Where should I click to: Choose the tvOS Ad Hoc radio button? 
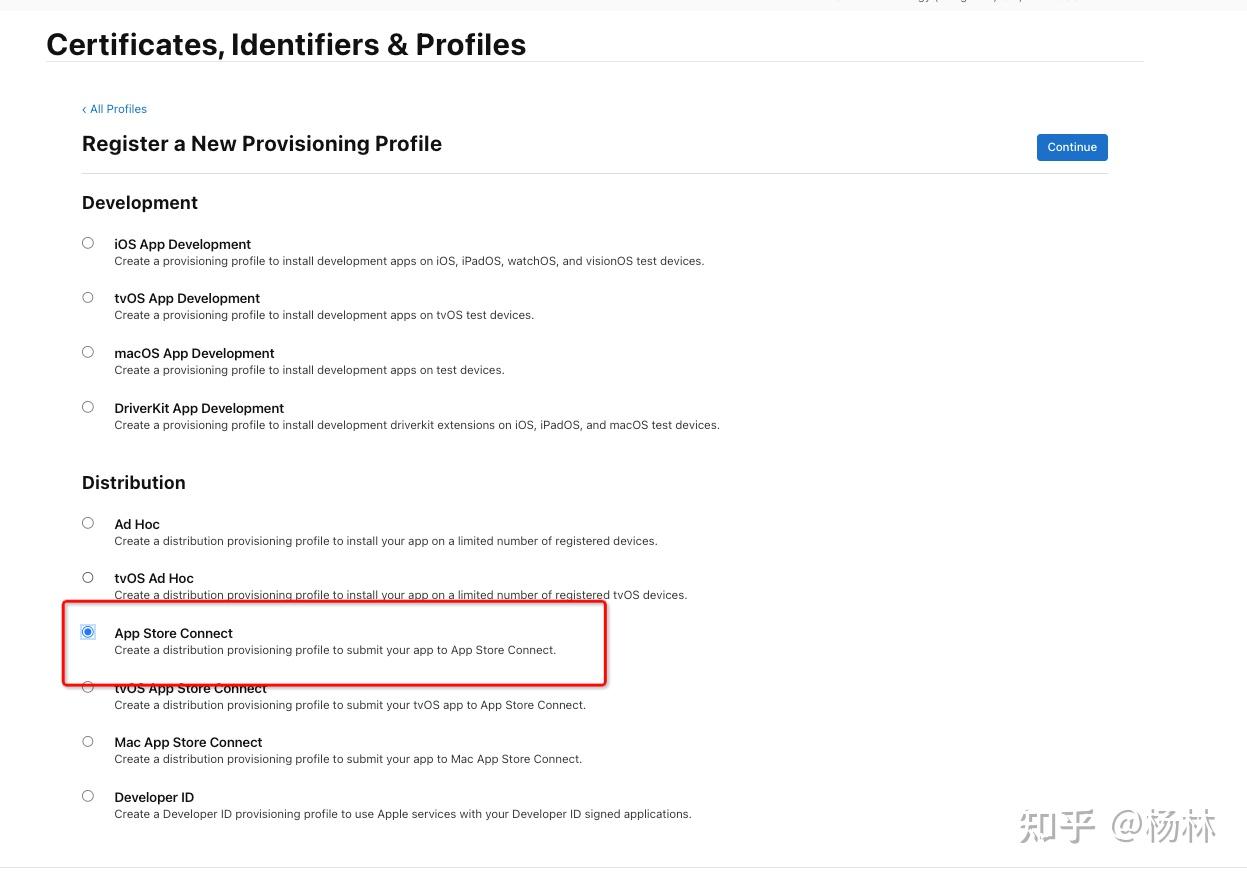point(88,577)
